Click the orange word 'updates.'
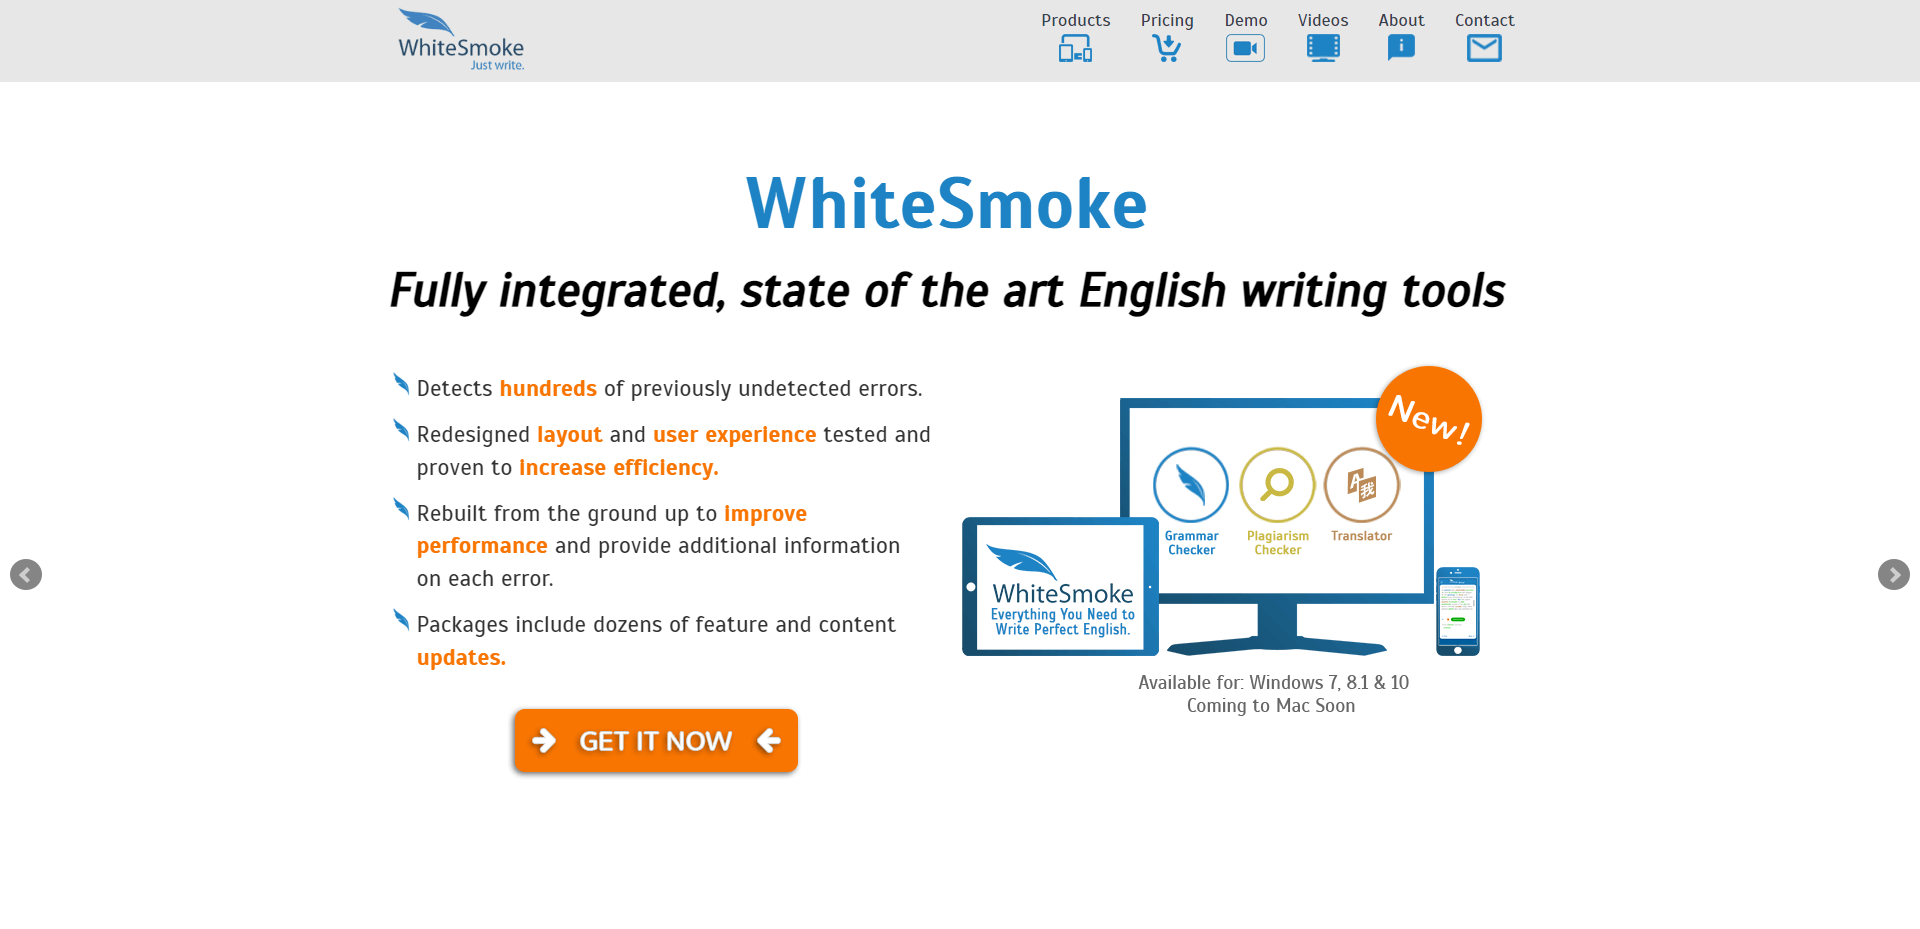Viewport: 1920px width, 929px height. click(x=461, y=658)
